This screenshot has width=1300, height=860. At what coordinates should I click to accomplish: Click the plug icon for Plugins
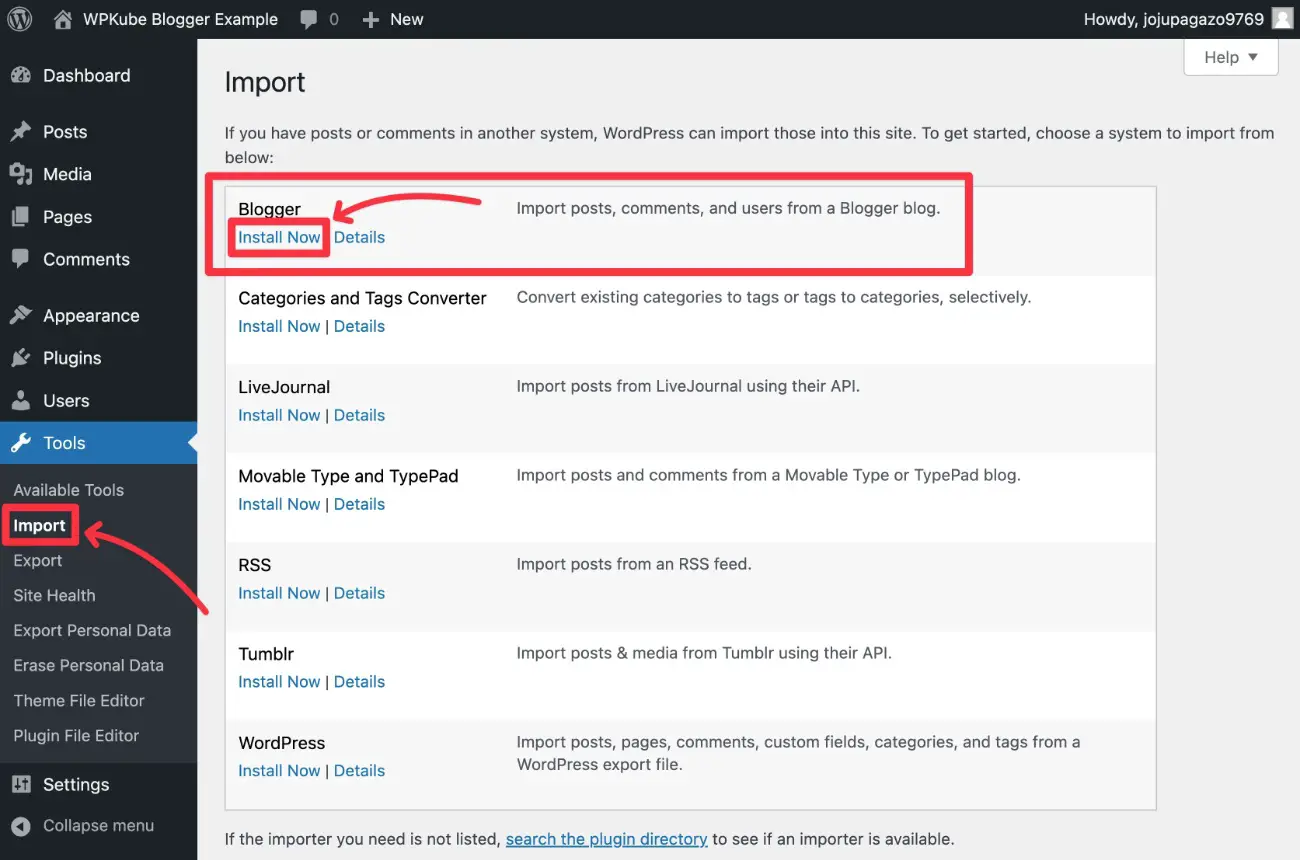21,358
